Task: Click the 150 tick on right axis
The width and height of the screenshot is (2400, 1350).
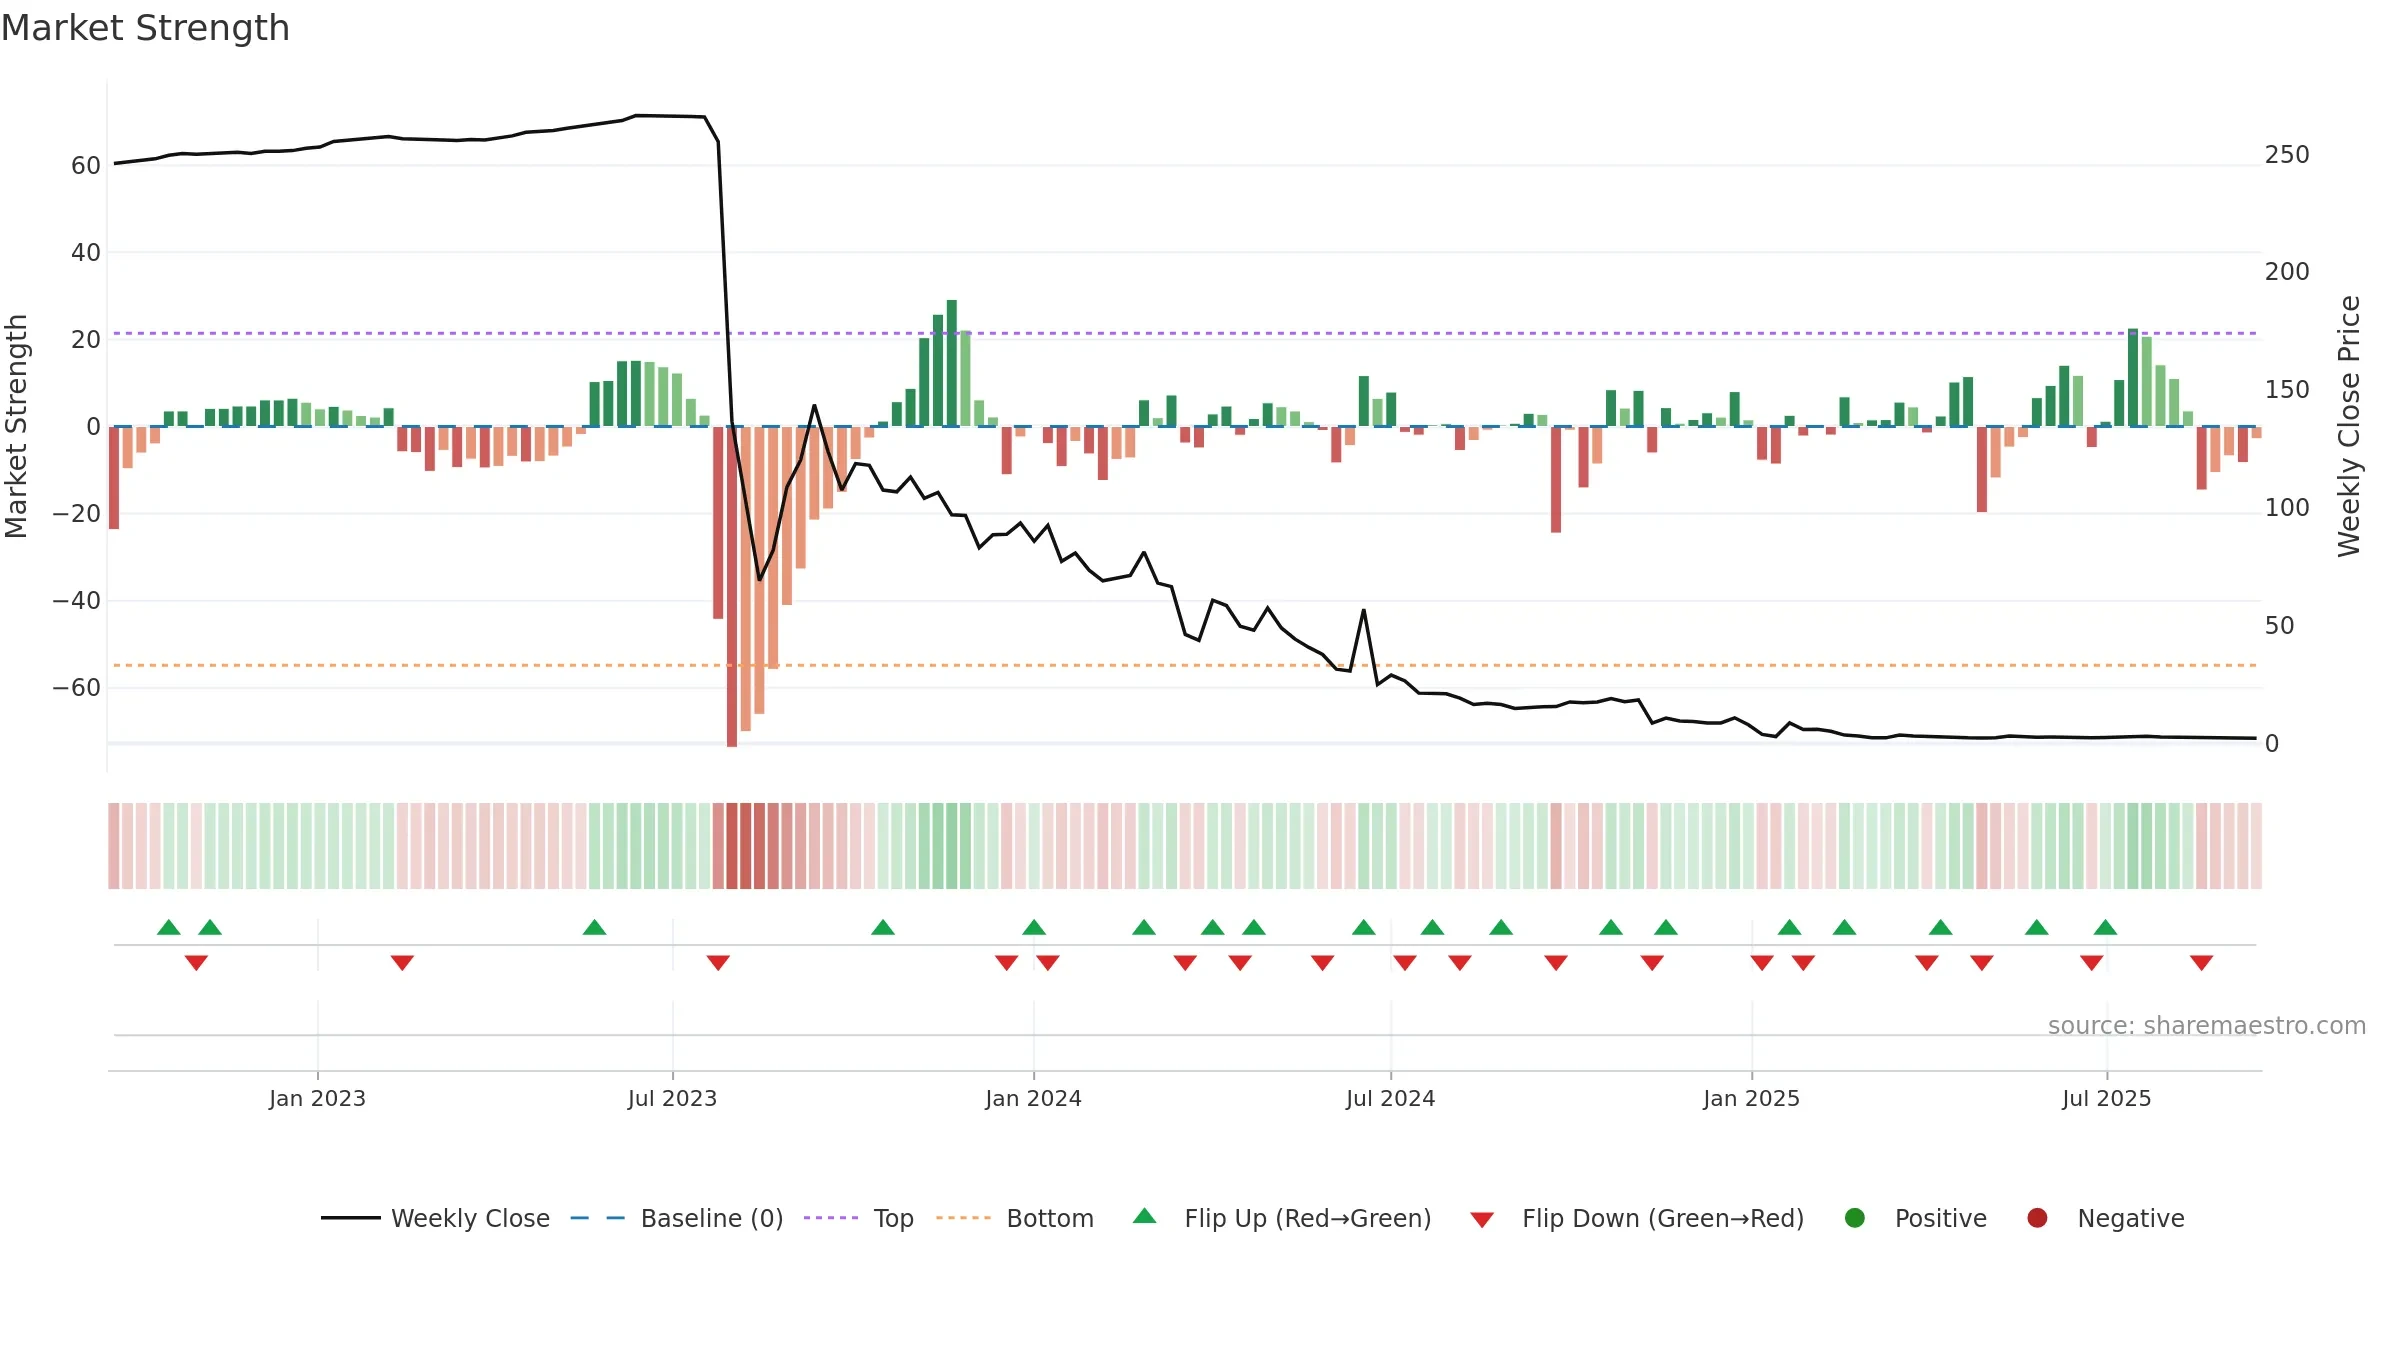Action: (2287, 390)
